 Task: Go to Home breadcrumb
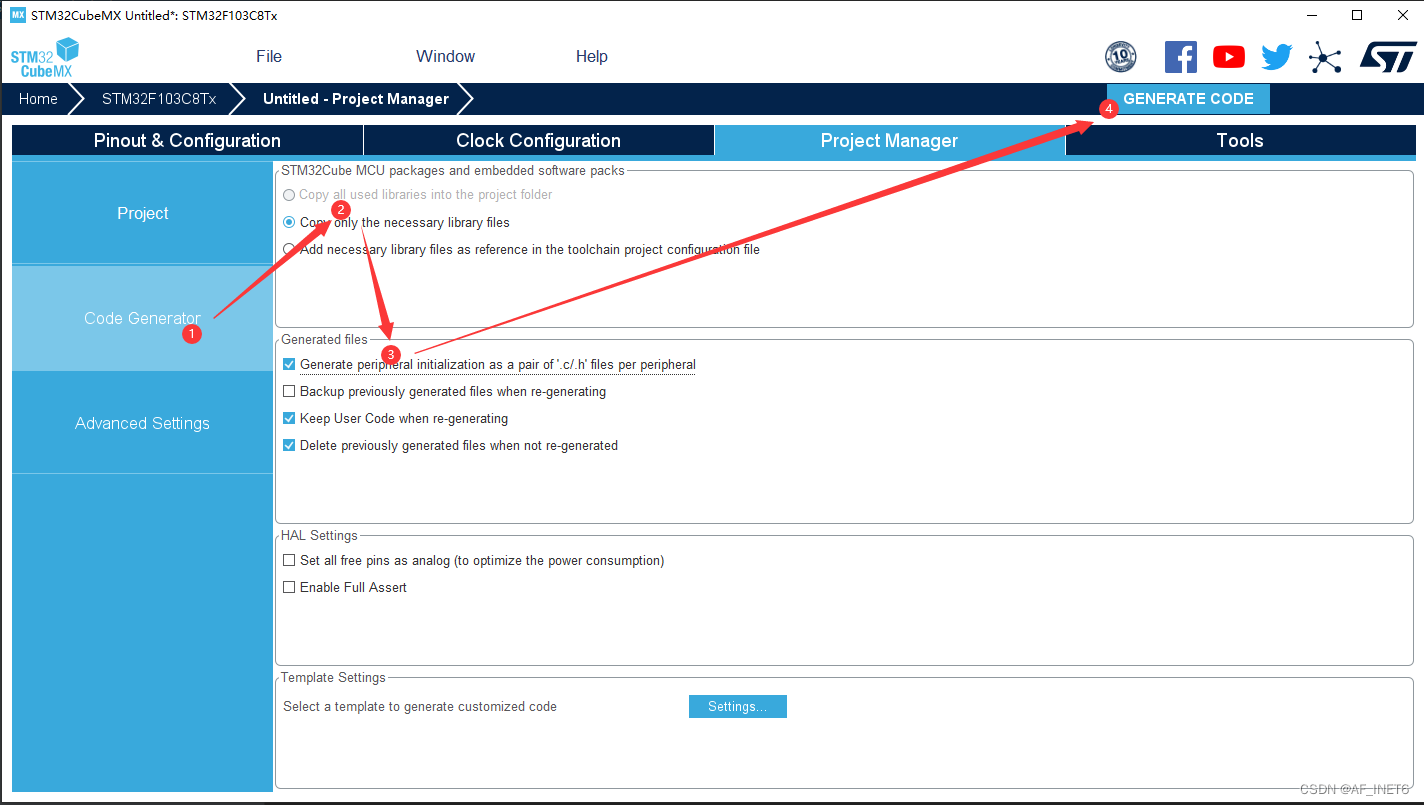(x=38, y=99)
